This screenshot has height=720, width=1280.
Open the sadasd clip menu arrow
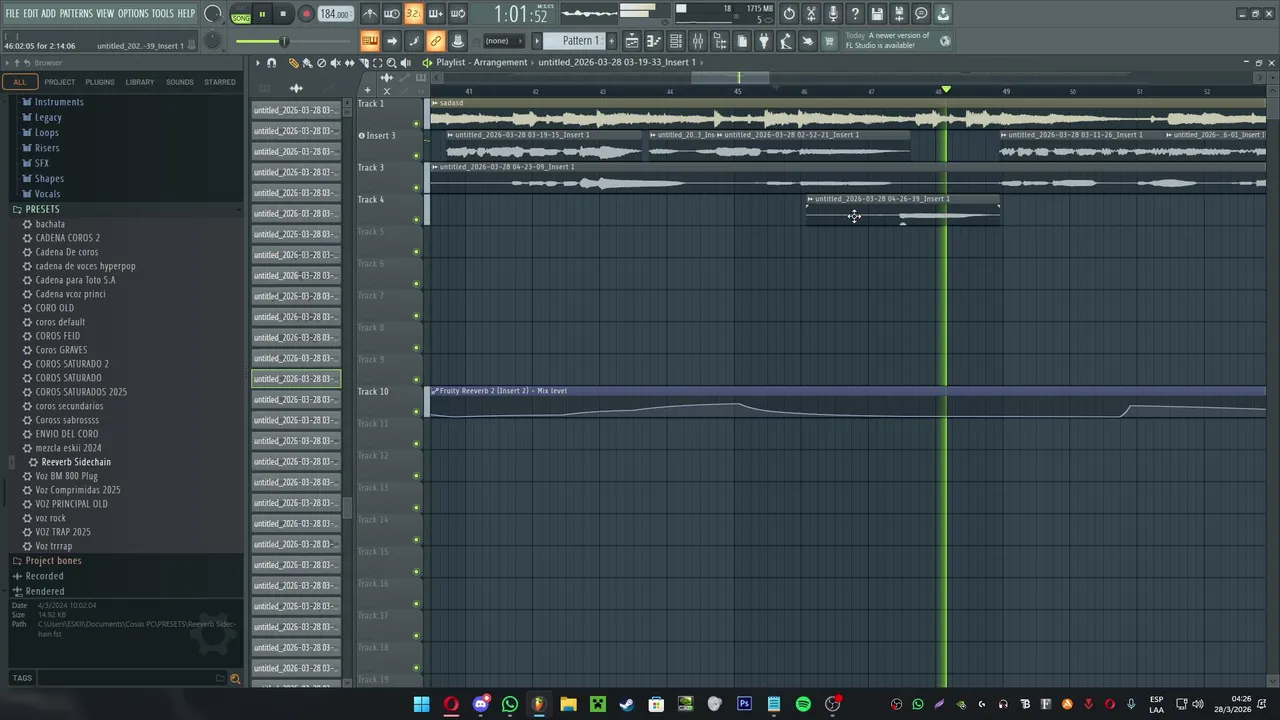pos(435,103)
